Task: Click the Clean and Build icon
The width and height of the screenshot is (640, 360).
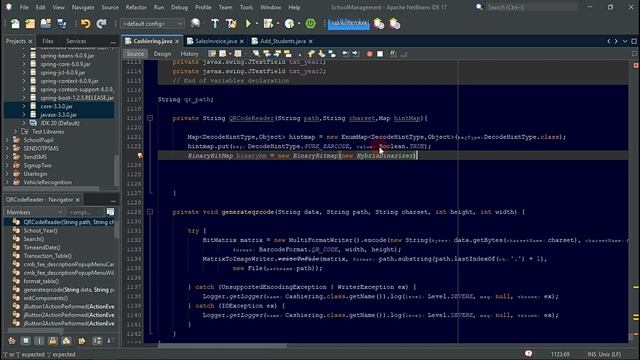Action: pyautogui.click(x=231, y=24)
